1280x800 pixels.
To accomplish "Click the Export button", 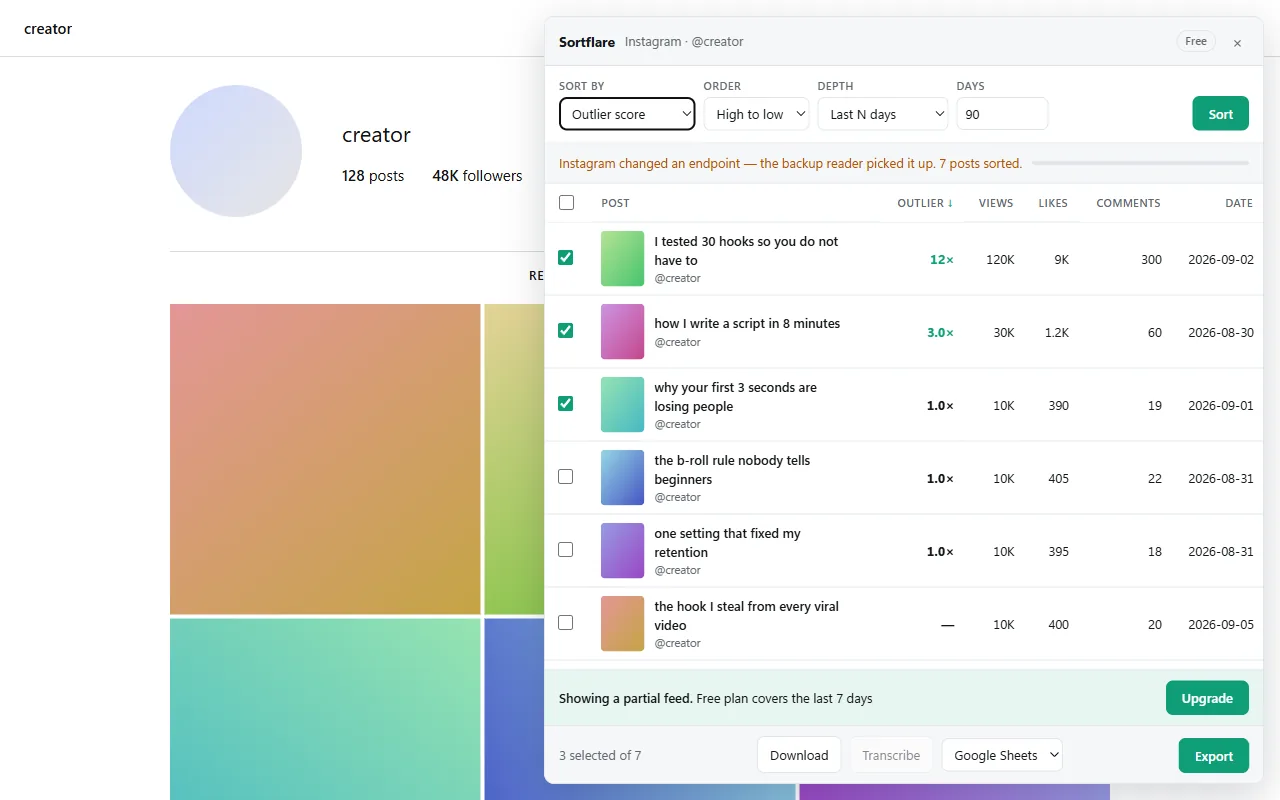I will 1214,756.
